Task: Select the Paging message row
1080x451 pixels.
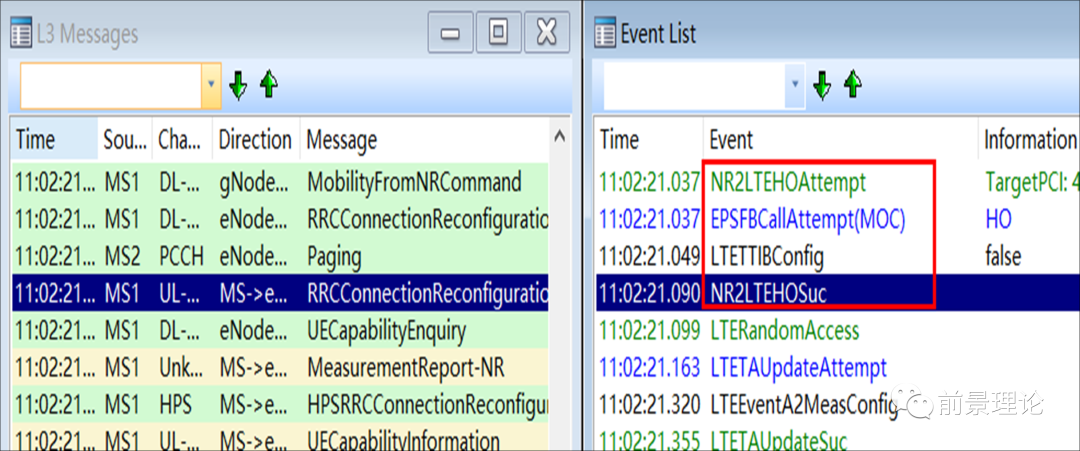Action: coord(334,256)
